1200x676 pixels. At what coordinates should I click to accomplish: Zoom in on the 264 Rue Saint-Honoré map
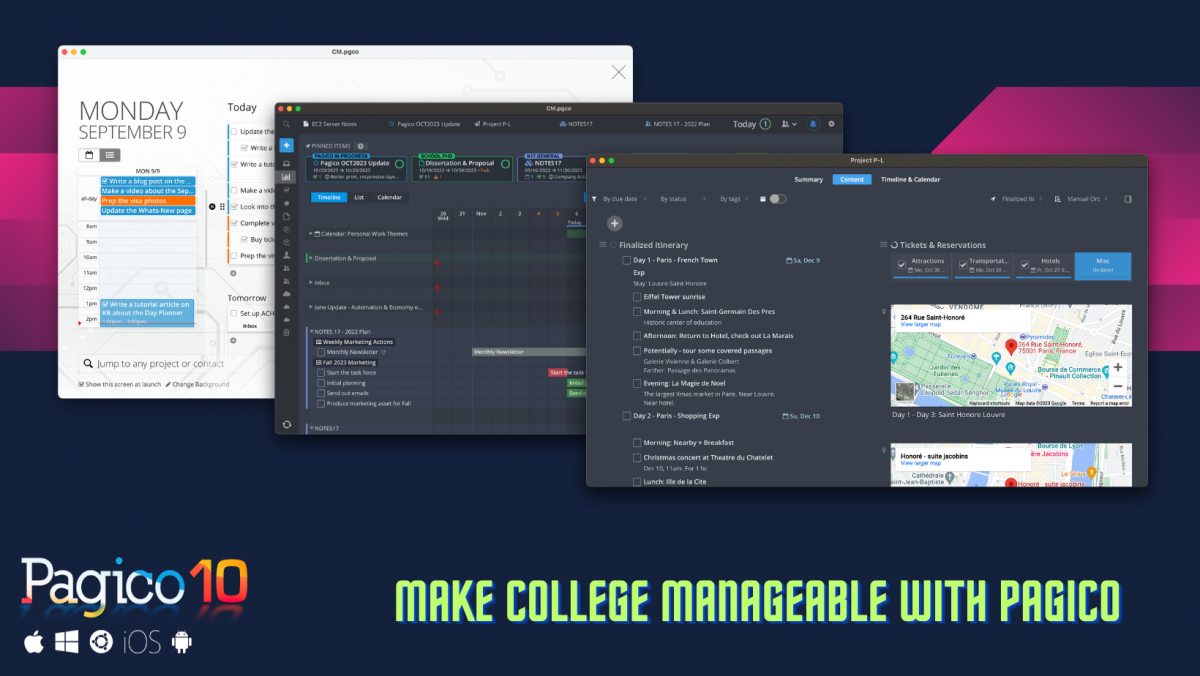(1117, 367)
